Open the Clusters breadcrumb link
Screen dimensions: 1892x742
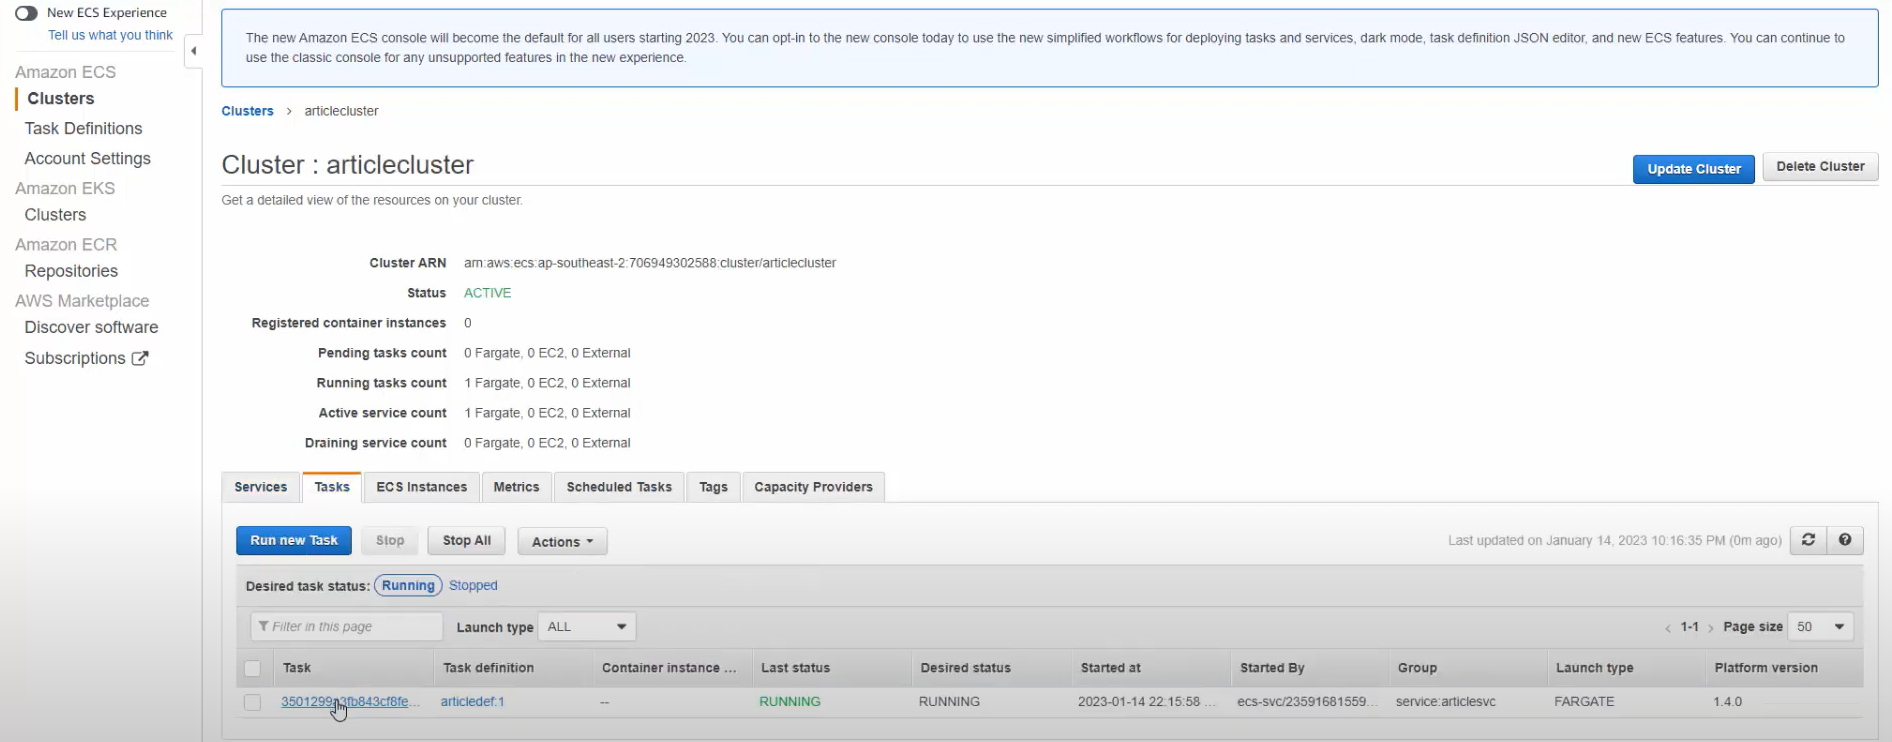click(x=247, y=111)
